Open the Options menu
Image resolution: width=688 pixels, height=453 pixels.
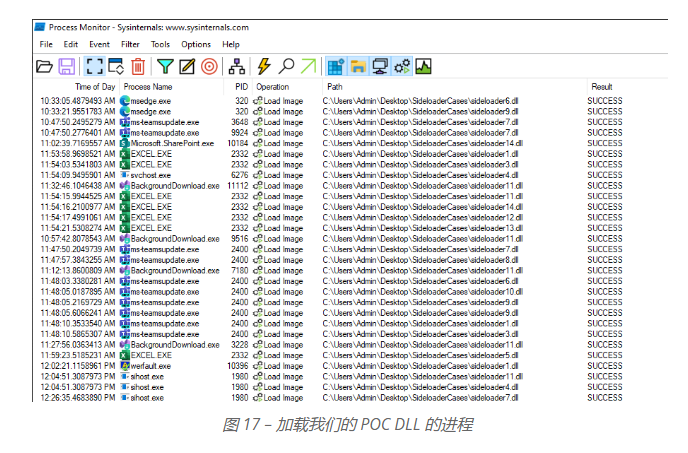click(x=196, y=44)
